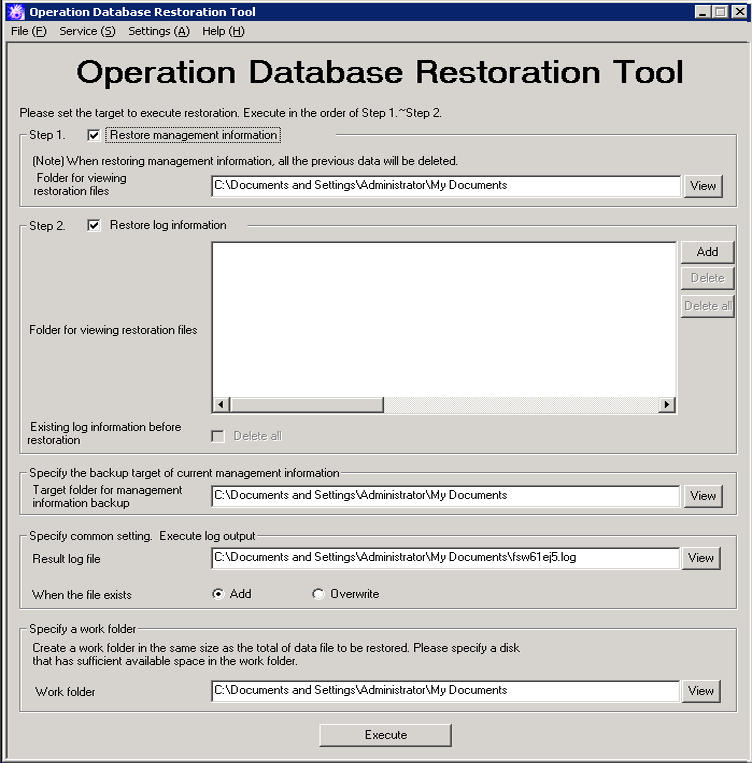Click the 'Restore management information' label text
Image resolution: width=752 pixels, height=763 pixels.
pyautogui.click(x=193, y=135)
